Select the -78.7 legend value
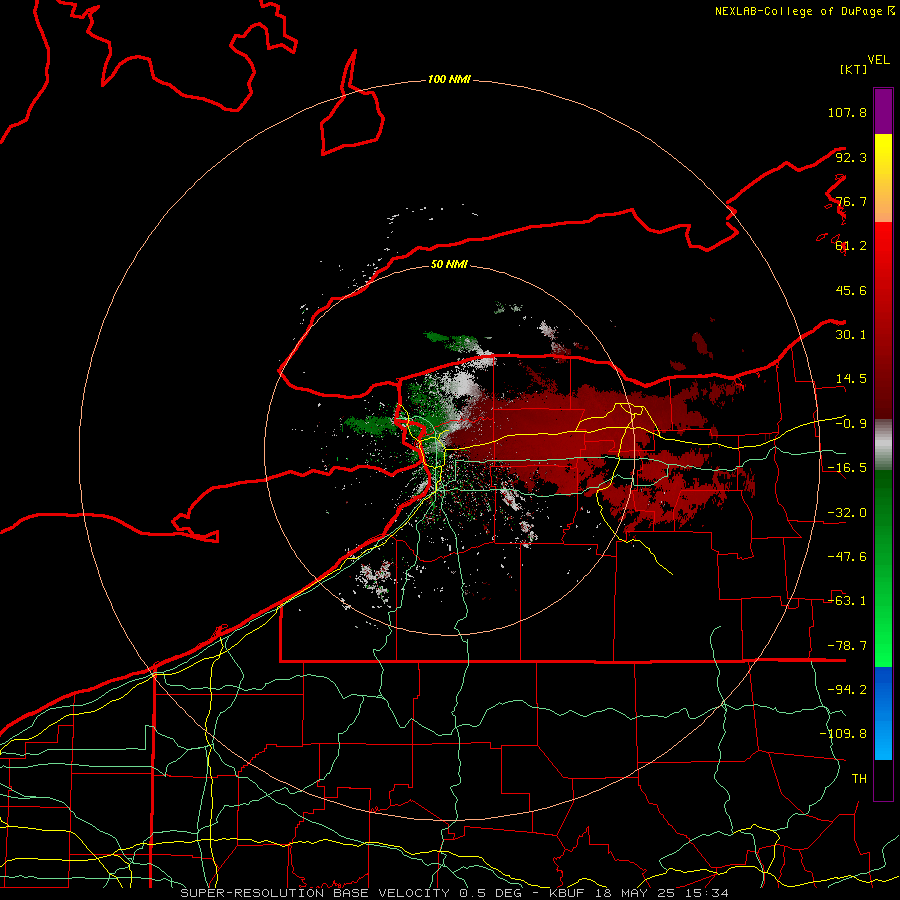The image size is (900, 900). [x=847, y=646]
